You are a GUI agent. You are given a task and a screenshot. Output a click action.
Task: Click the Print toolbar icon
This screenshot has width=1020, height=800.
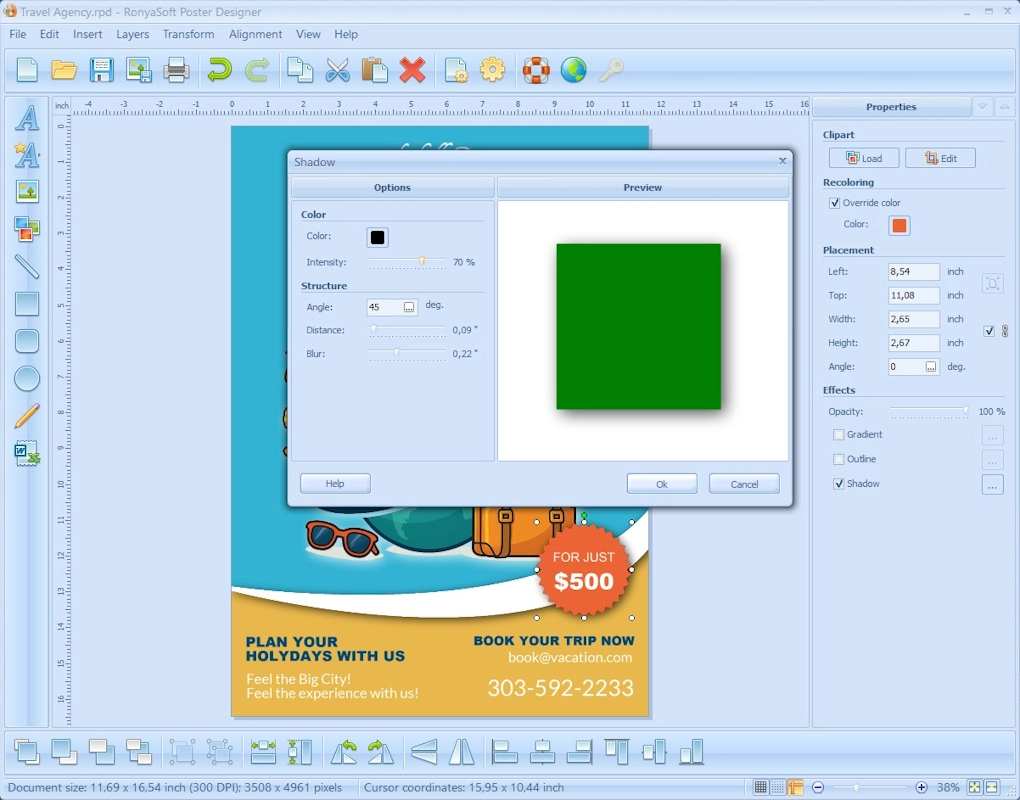coord(176,70)
